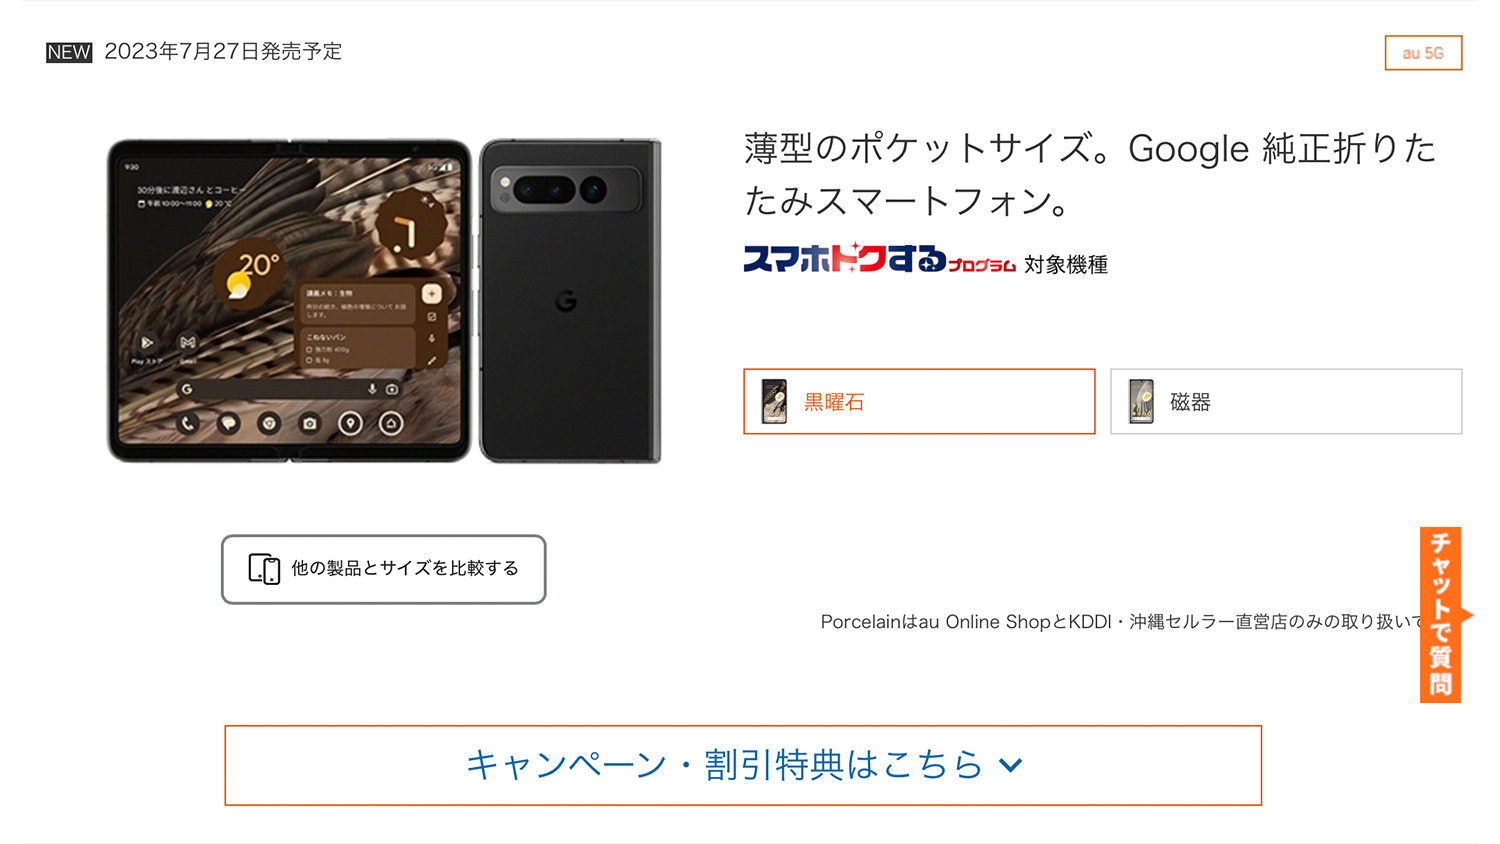The image size is (1500, 844).
Task: Open the チャットで質問 chat tab
Action: (1441, 614)
